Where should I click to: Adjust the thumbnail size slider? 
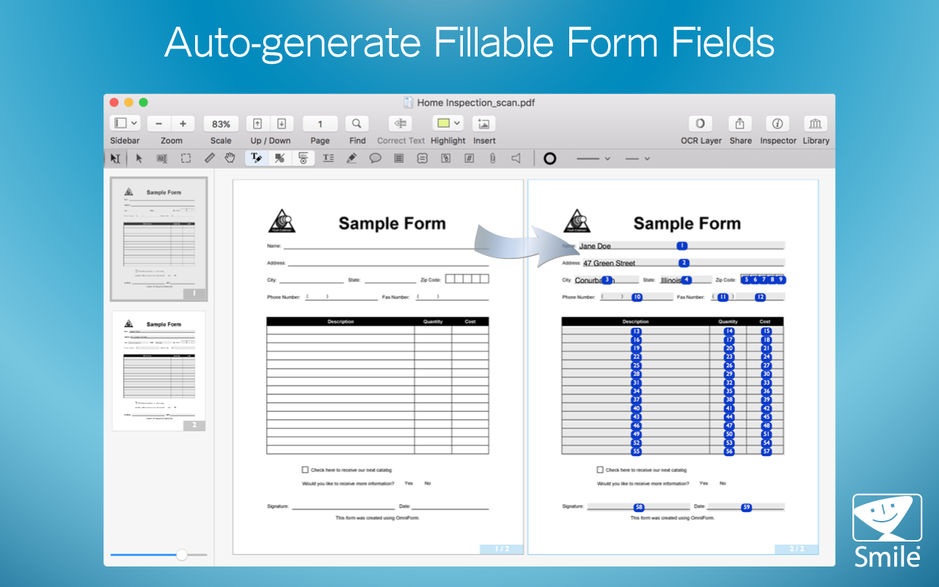tap(180, 554)
